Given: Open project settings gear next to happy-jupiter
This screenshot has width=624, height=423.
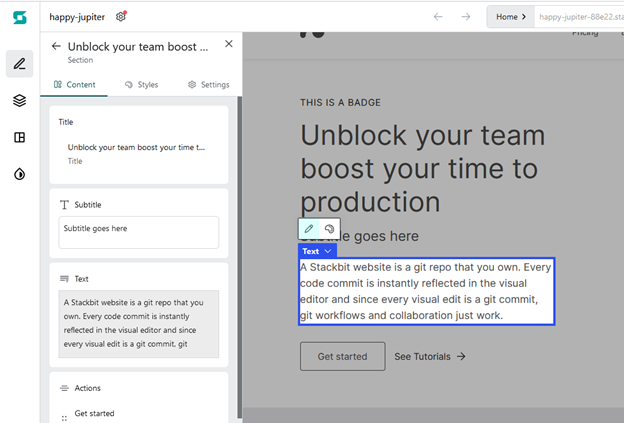Looking at the screenshot, I should 121,17.
